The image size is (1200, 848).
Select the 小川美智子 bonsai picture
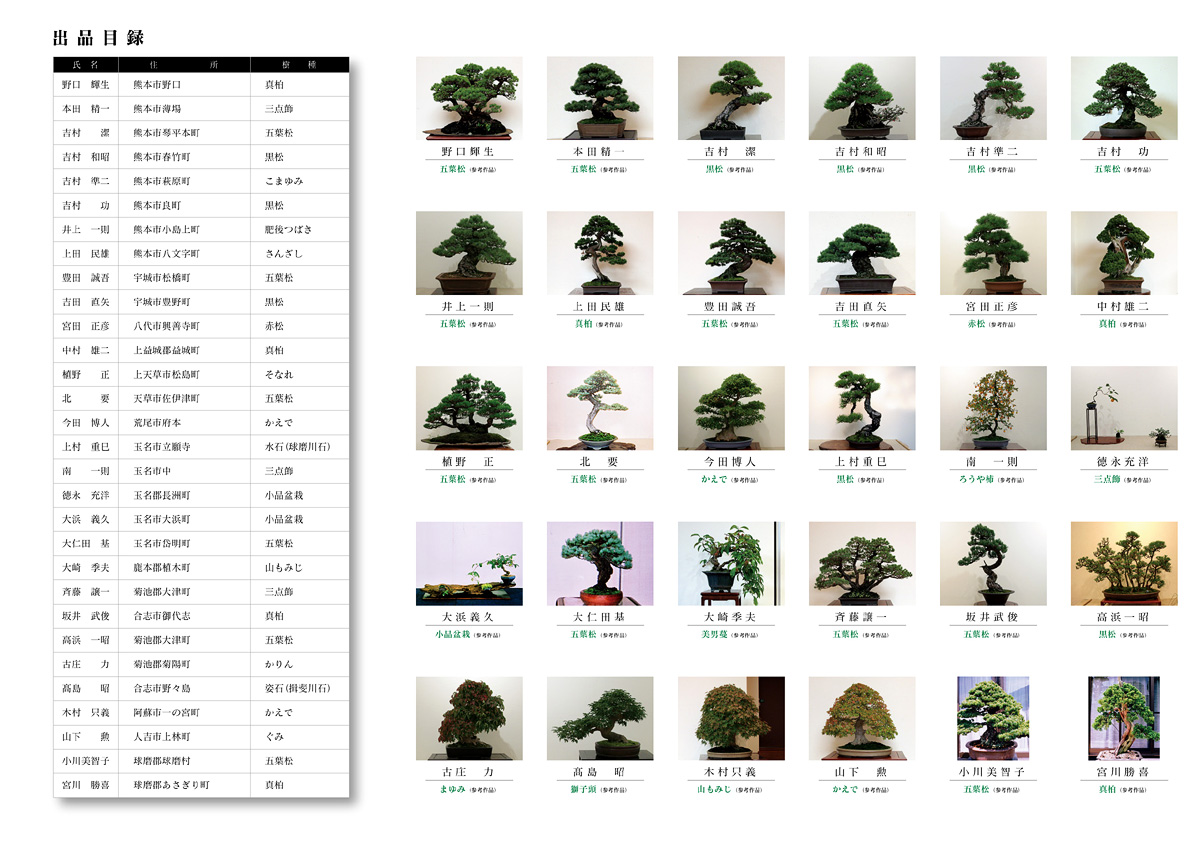pos(993,718)
